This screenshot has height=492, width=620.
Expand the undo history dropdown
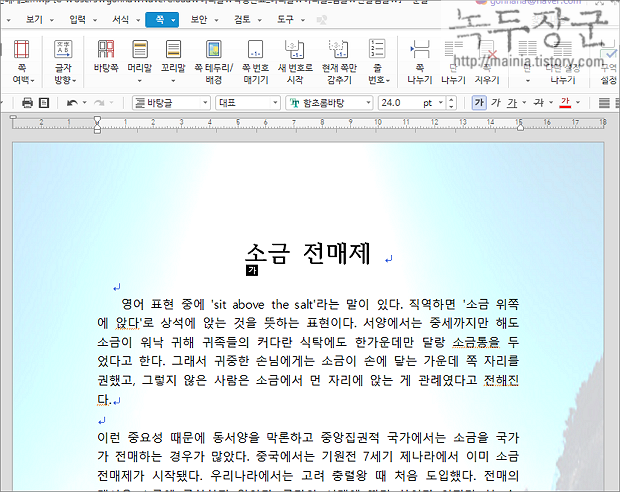click(85, 103)
